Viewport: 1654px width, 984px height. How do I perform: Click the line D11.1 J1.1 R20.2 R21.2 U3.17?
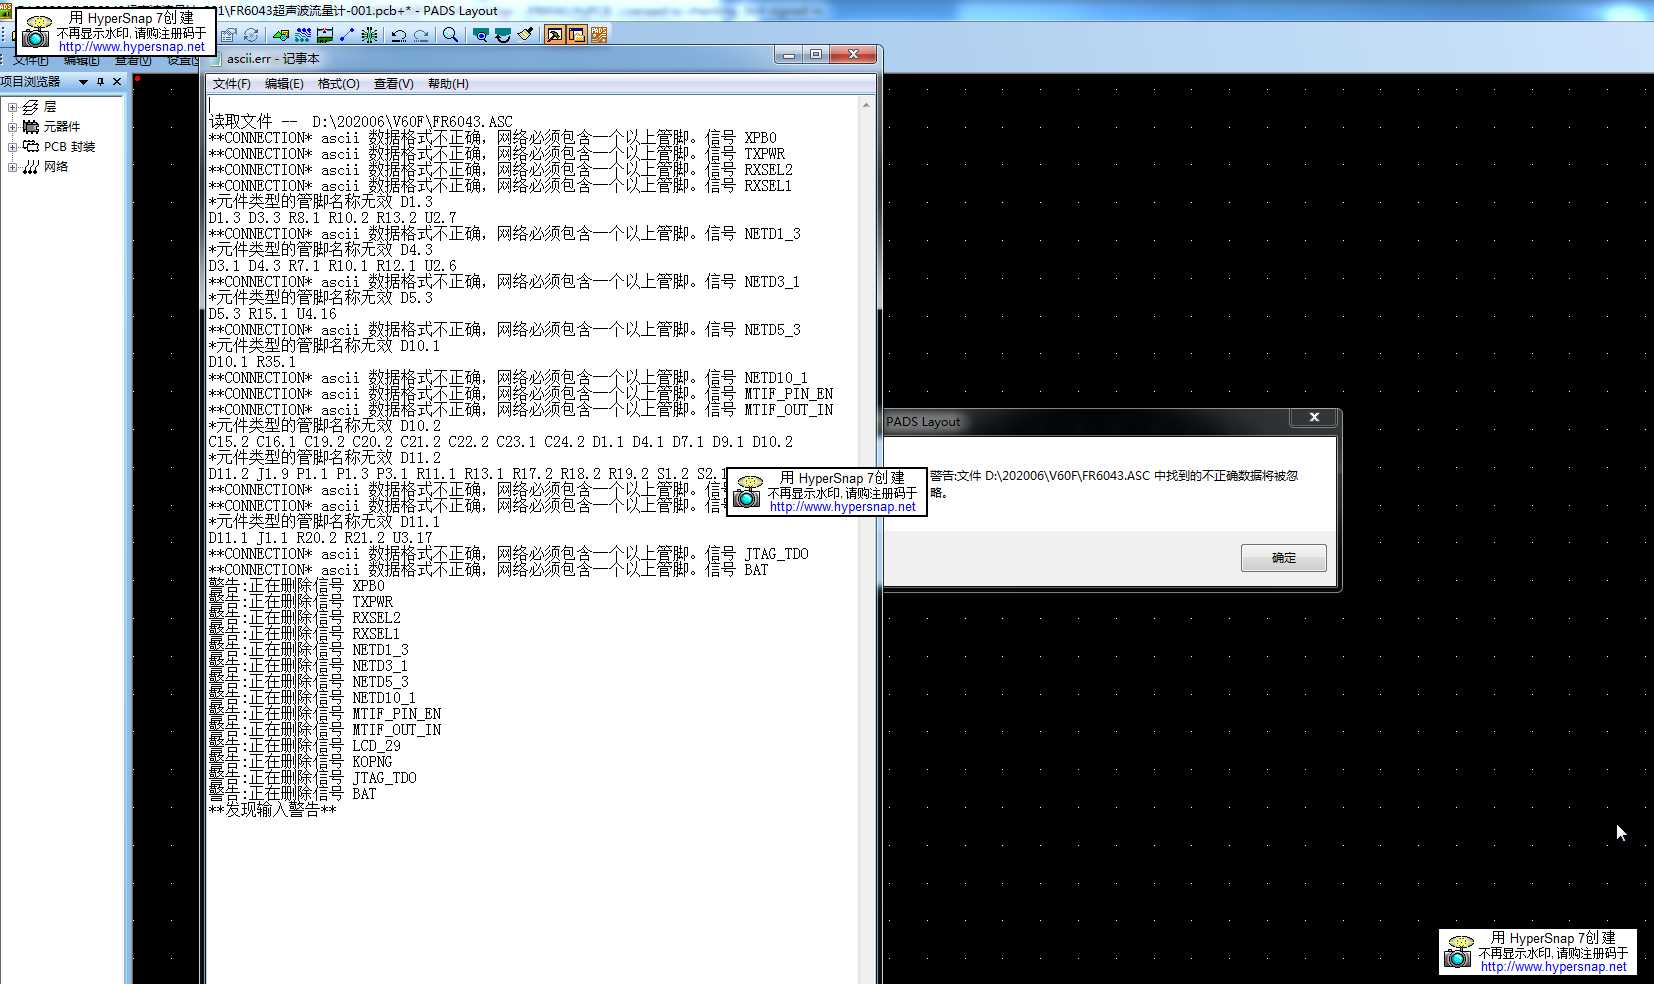click(321, 538)
